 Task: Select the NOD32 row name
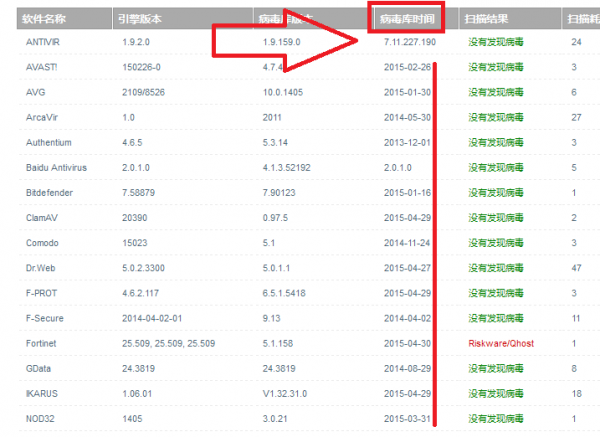tap(40, 419)
